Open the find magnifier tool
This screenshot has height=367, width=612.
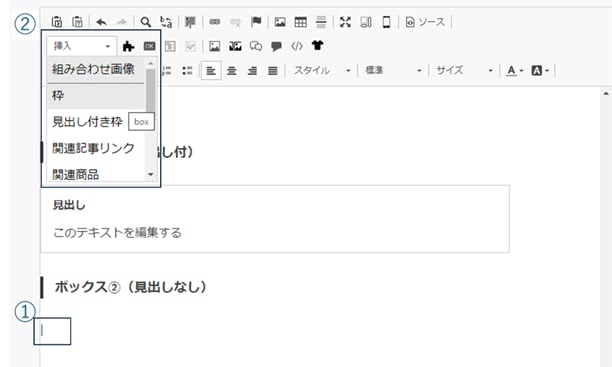(146, 22)
